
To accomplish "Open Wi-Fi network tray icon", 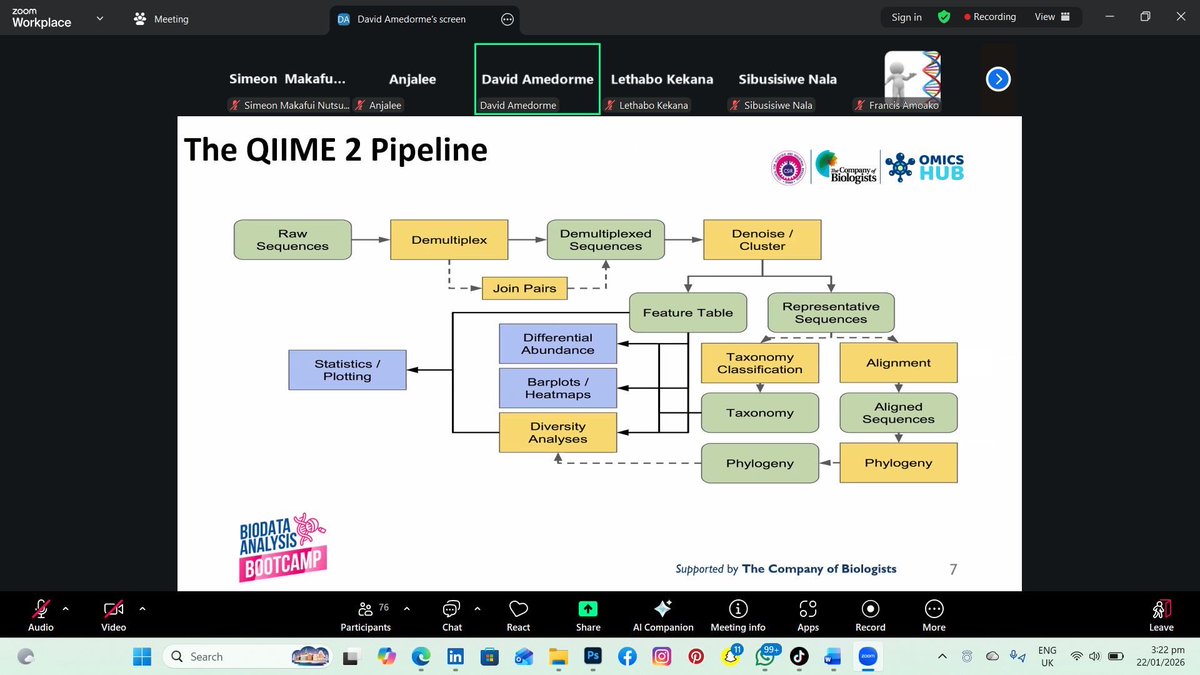I will [x=1077, y=656].
